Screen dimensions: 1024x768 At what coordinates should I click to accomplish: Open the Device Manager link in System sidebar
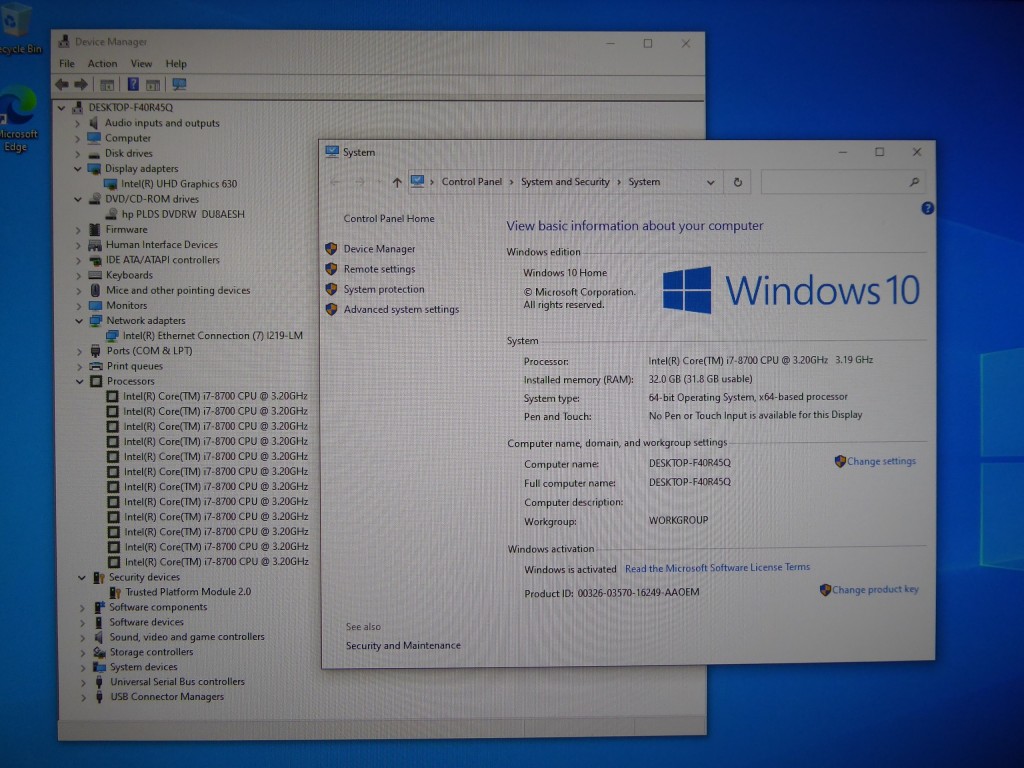[379, 249]
